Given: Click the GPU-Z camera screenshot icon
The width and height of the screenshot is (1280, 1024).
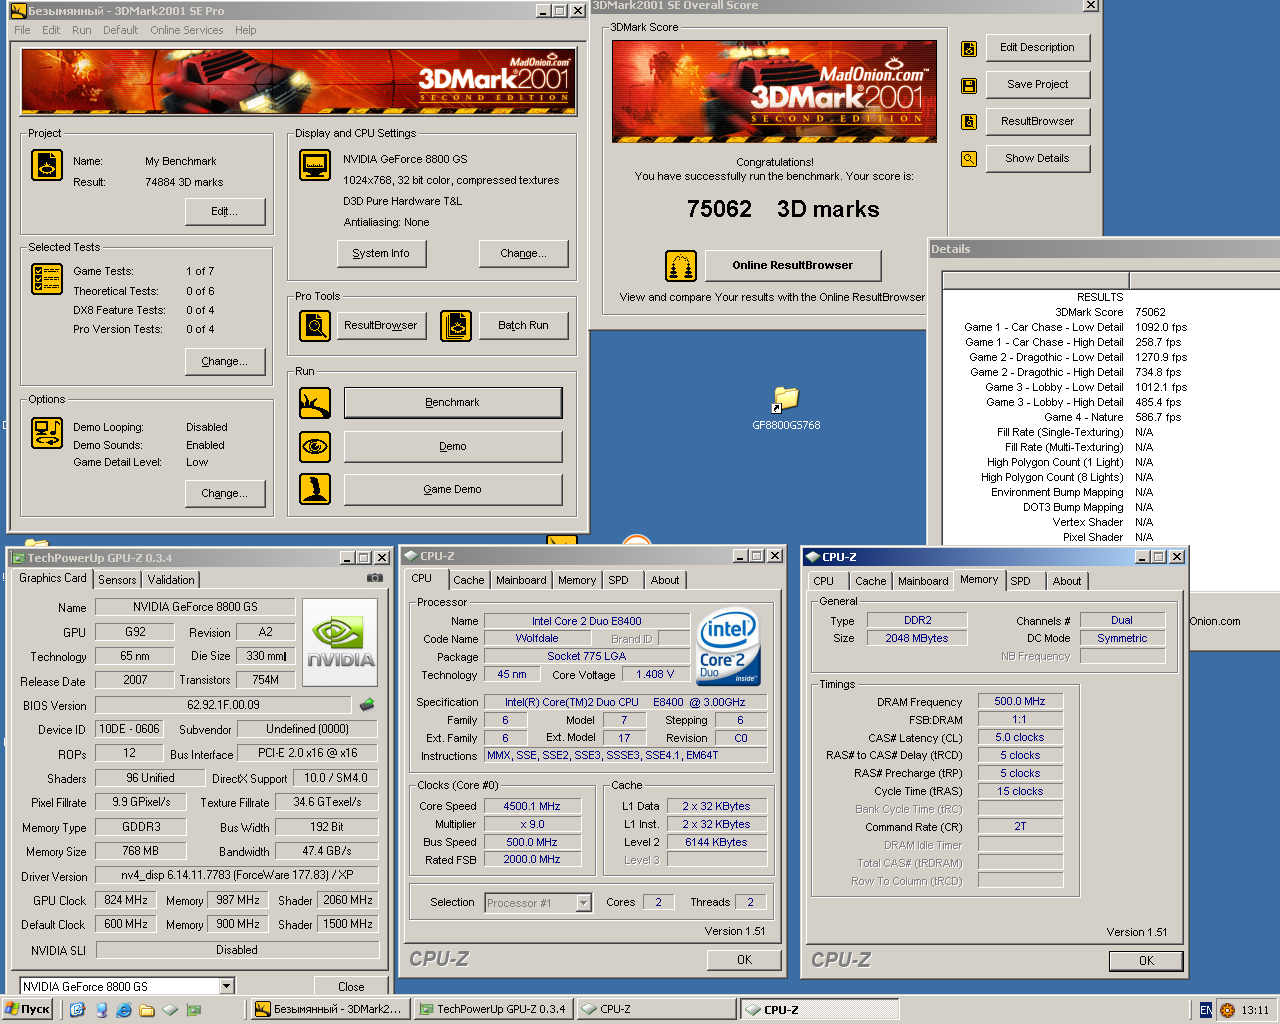Looking at the screenshot, I should click(x=375, y=578).
